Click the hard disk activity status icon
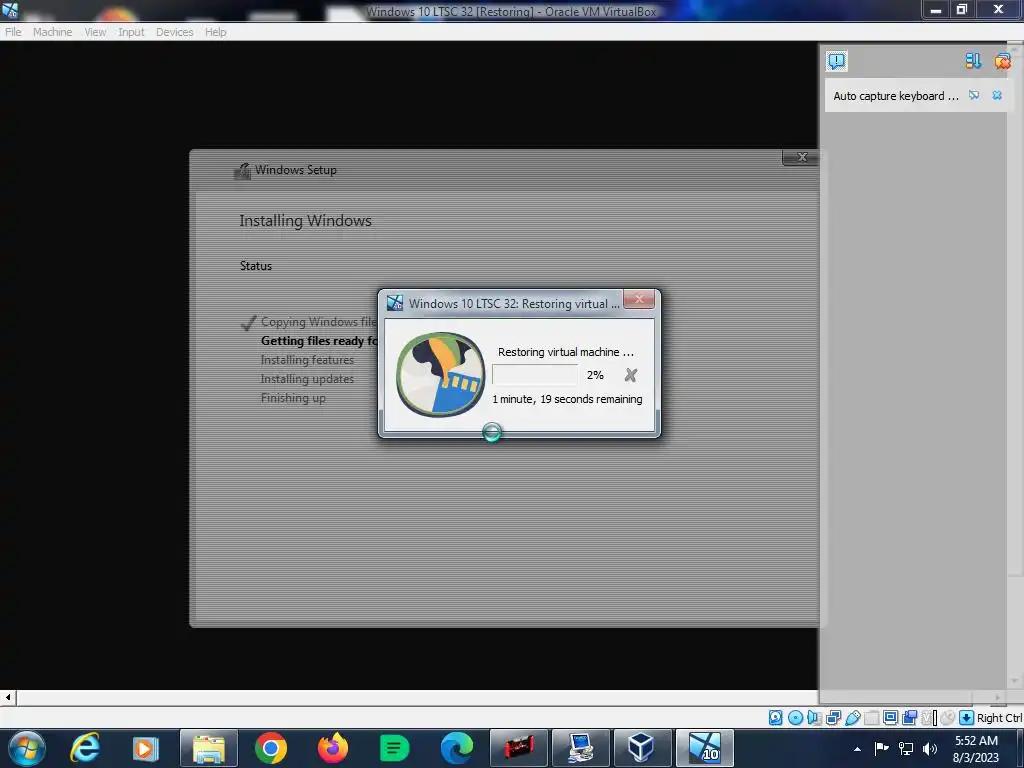This screenshot has height=768, width=1024. (775, 718)
